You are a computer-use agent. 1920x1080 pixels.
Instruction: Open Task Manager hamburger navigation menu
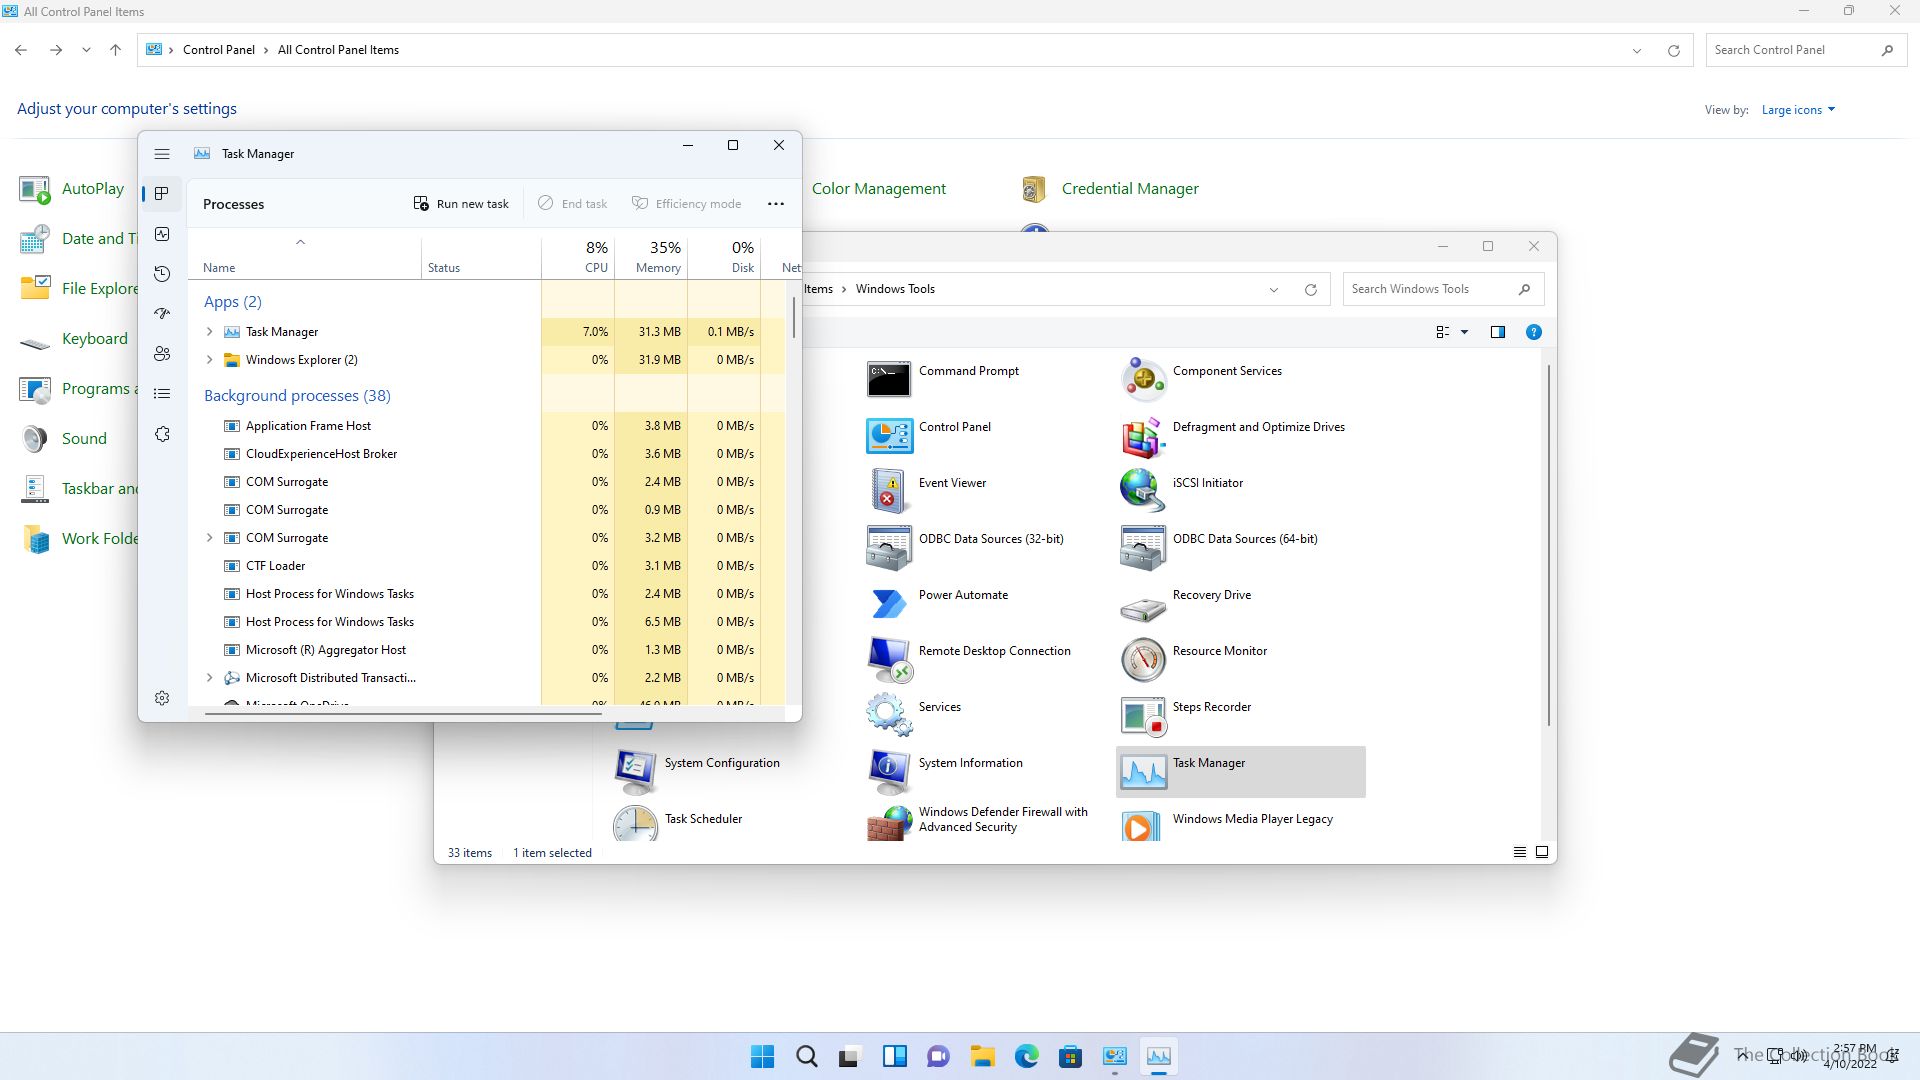tap(162, 154)
